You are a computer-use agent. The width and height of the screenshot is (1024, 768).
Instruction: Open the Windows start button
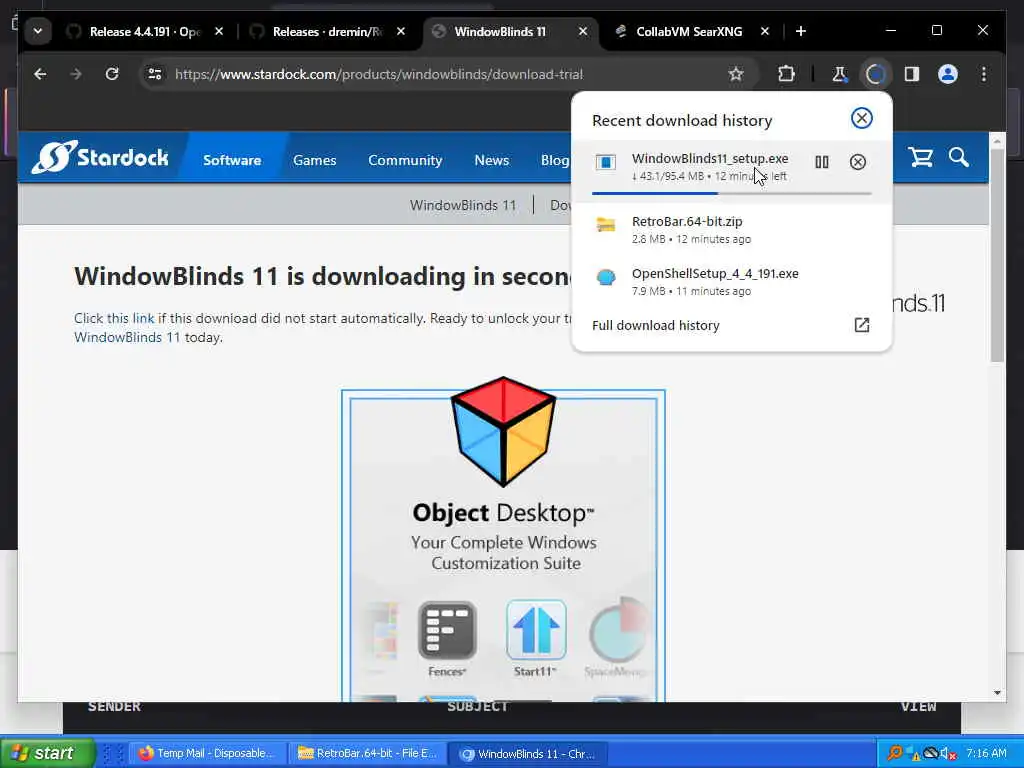click(47, 753)
